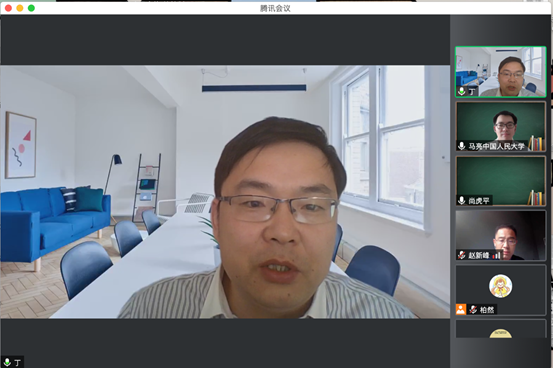Click the microphone icon beside 马亮中国人民大学
The height and width of the screenshot is (368, 553).
[461, 146]
